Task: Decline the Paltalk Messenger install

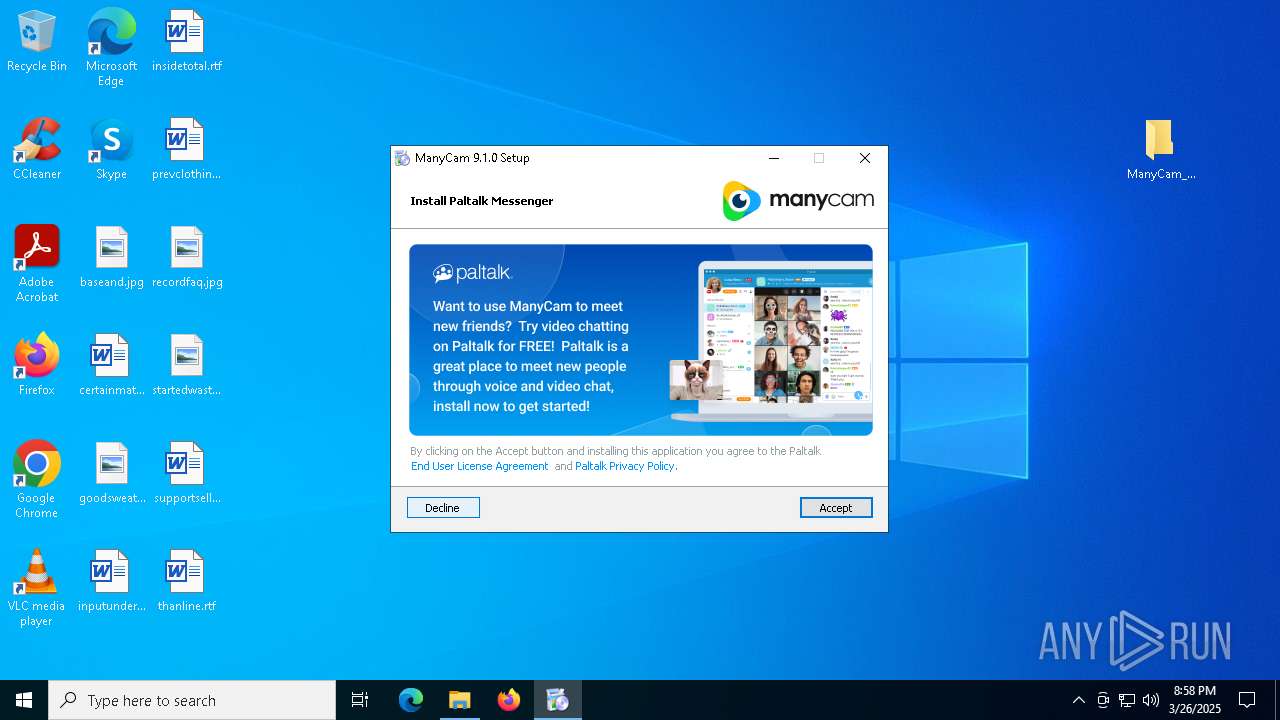Action: (x=443, y=508)
